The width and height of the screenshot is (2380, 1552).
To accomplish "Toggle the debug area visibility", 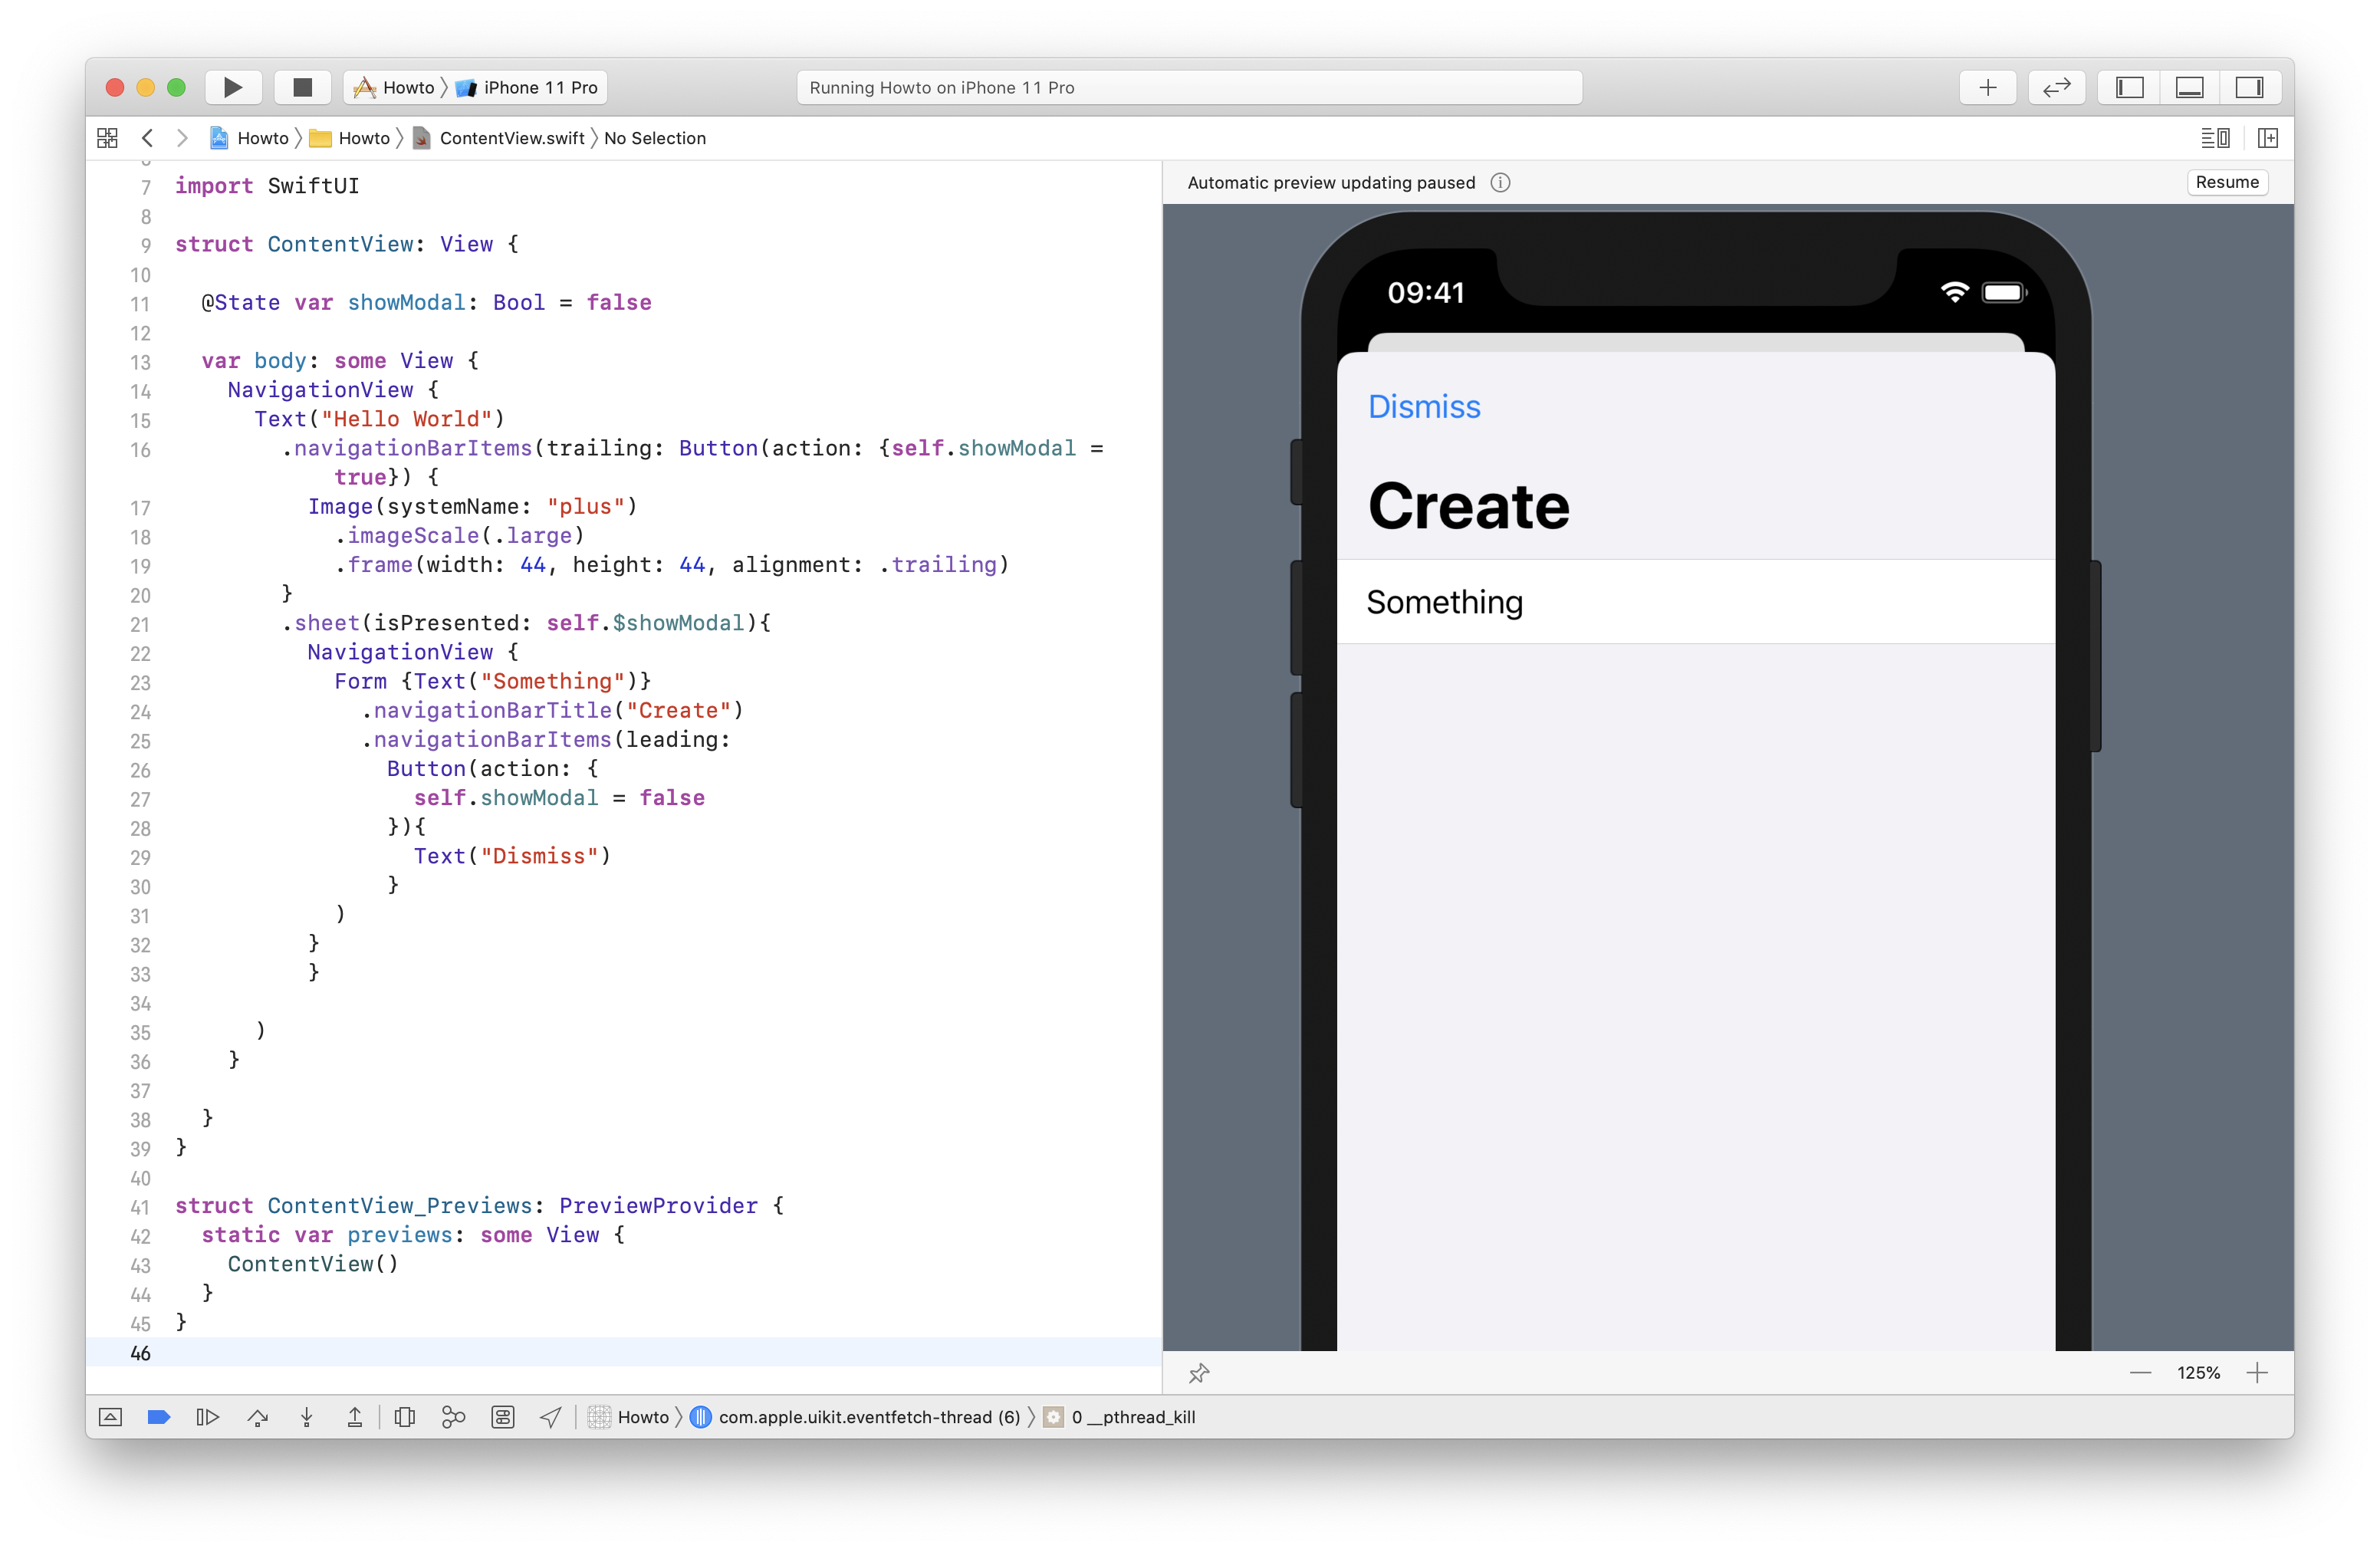I will coord(2190,87).
